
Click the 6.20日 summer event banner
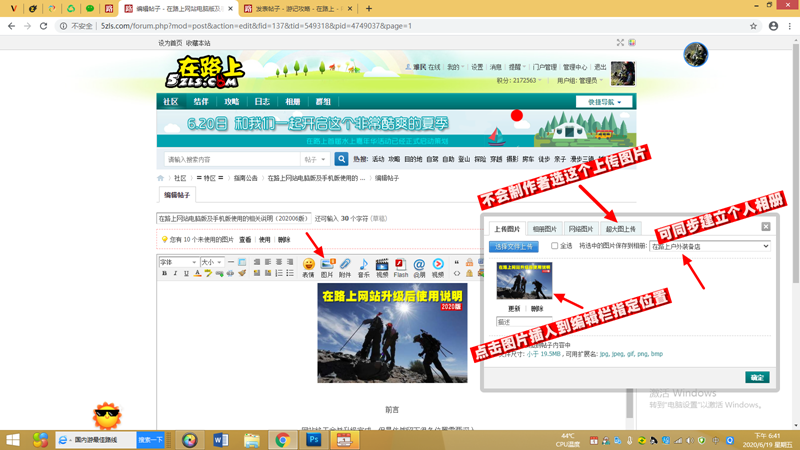pos(396,129)
